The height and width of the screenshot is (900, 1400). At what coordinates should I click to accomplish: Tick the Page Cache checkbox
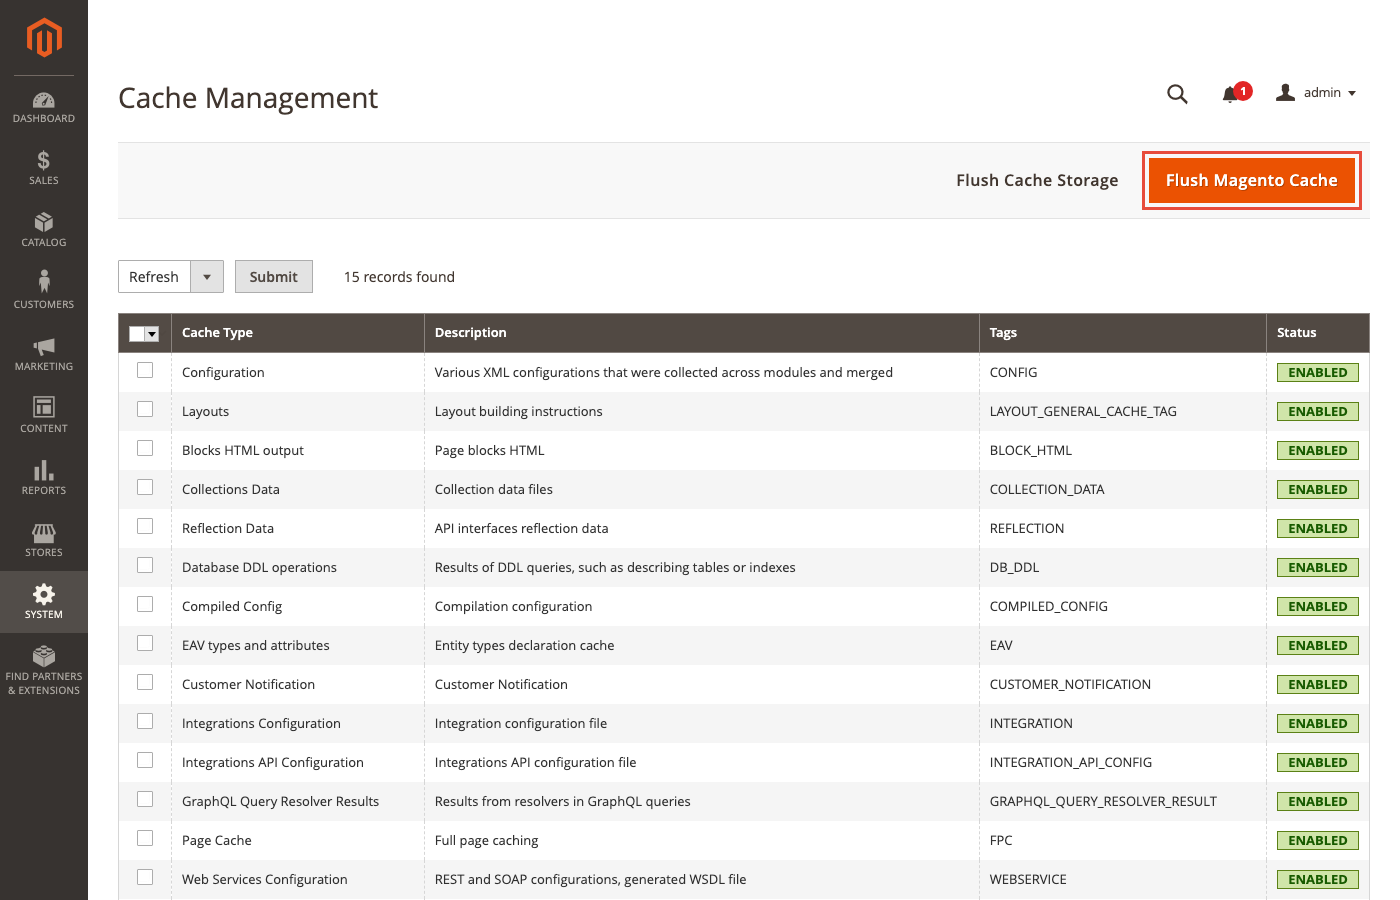pyautogui.click(x=145, y=838)
